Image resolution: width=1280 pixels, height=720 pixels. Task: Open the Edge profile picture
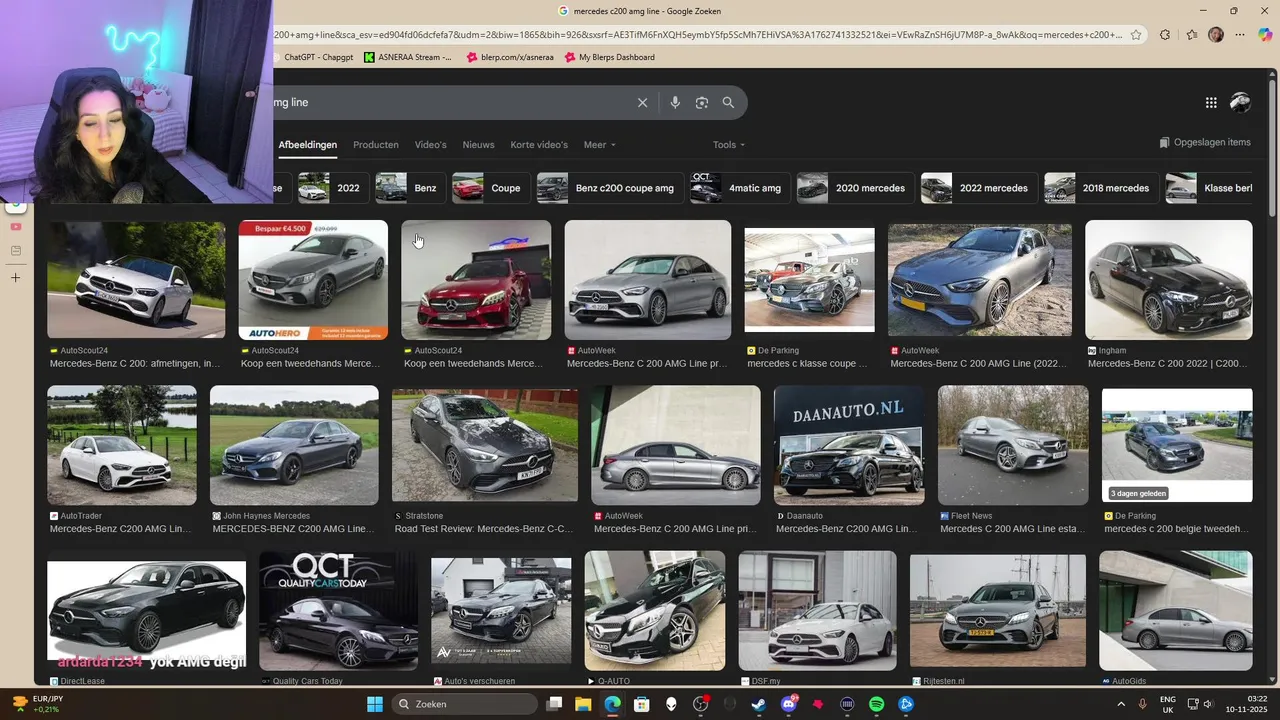click(1215, 34)
